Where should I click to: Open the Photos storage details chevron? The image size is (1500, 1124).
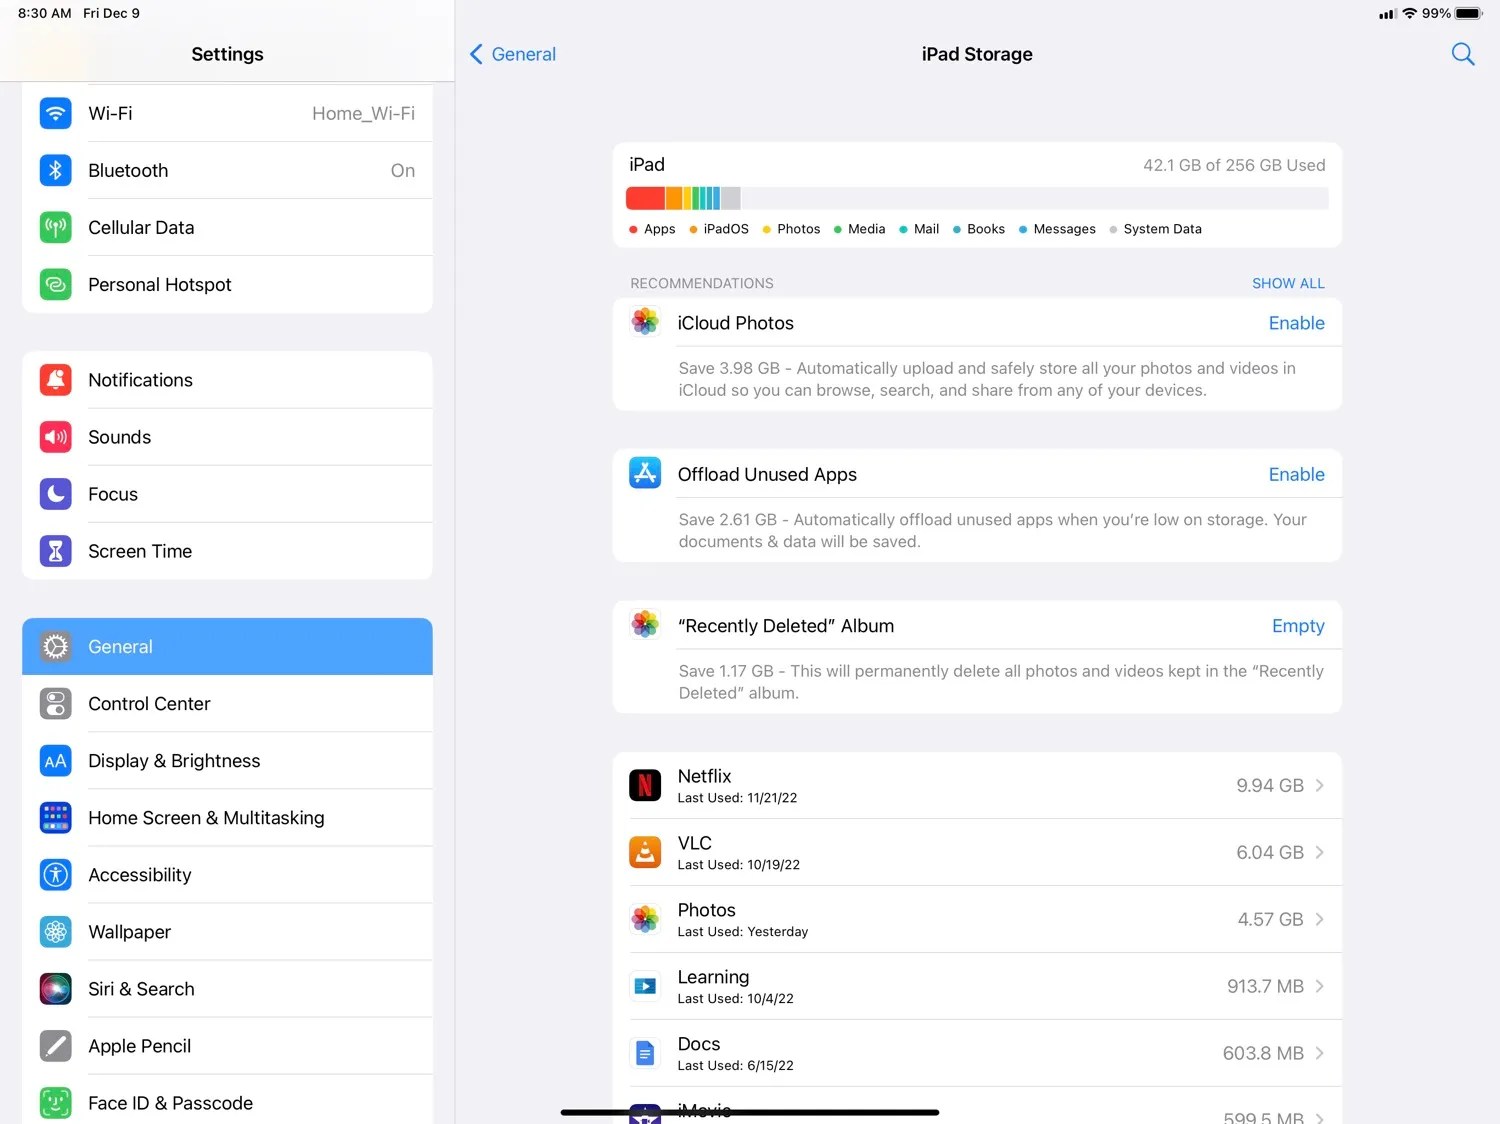1320,919
